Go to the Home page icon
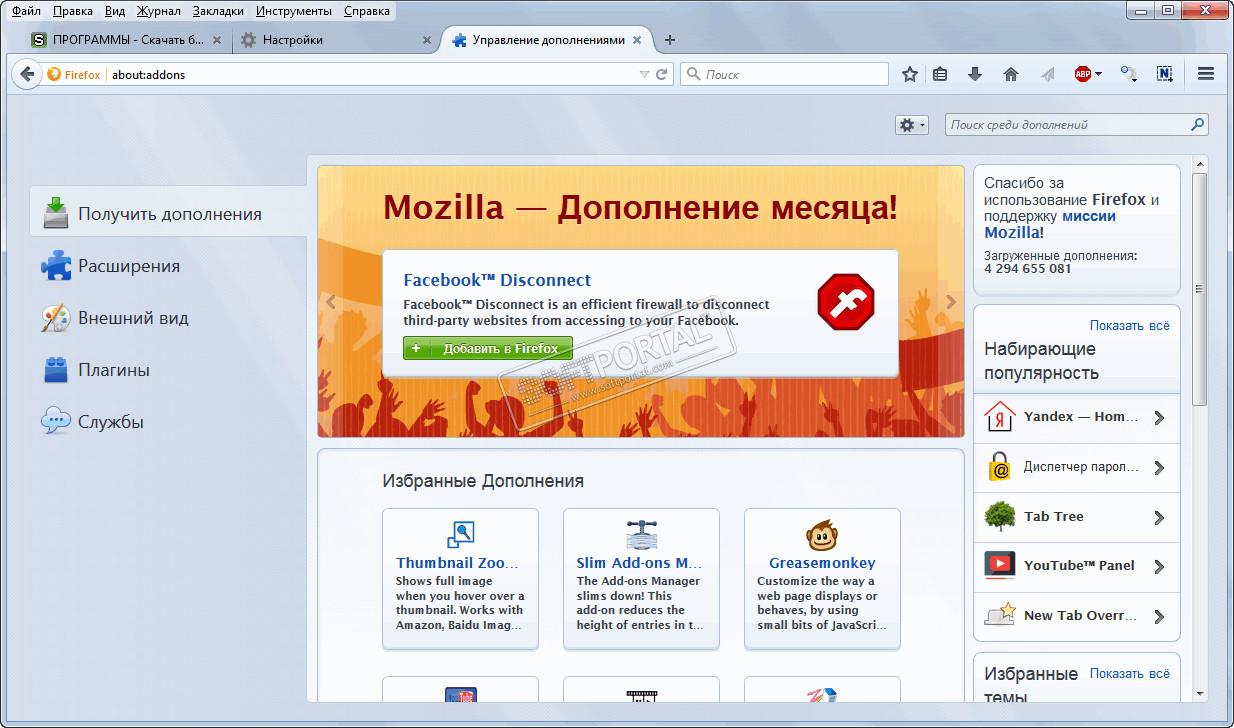 click(x=1011, y=74)
